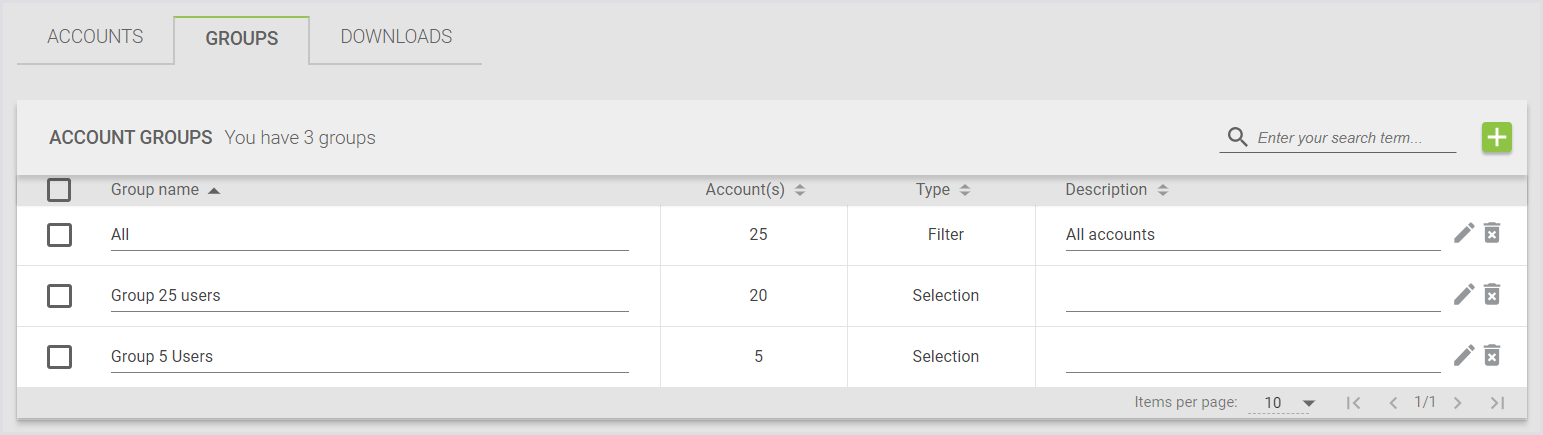Go to the last page
This screenshot has height=435, width=1543.
coord(1497,403)
